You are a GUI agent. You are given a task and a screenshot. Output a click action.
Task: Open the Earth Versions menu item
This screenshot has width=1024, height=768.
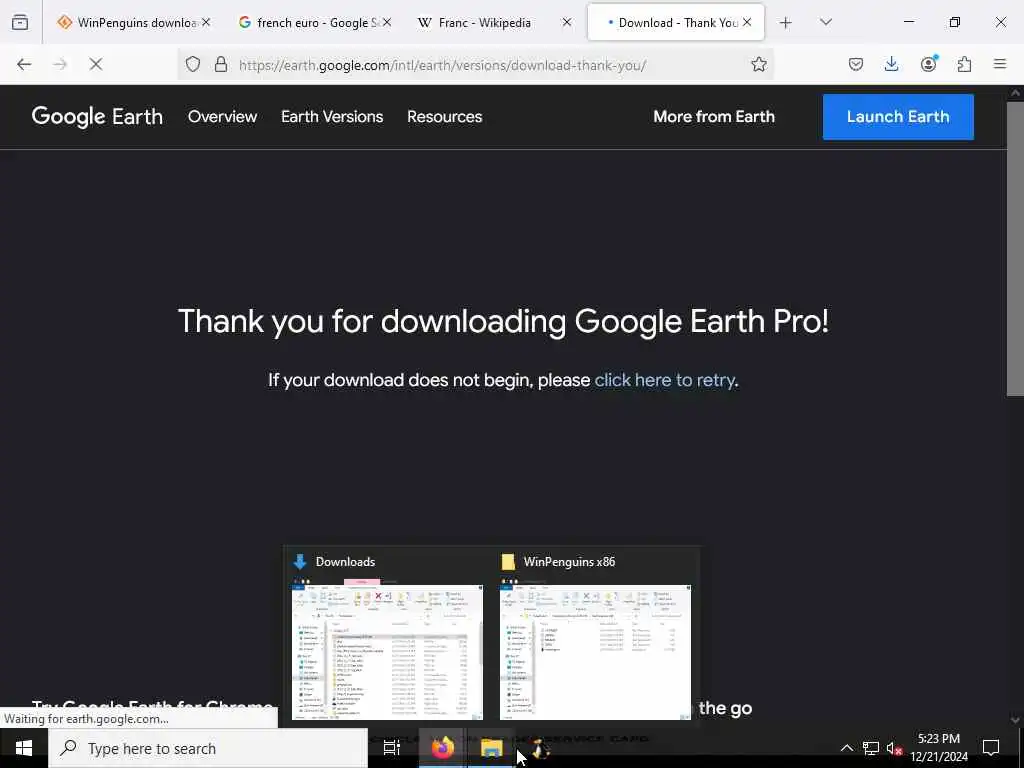click(332, 116)
